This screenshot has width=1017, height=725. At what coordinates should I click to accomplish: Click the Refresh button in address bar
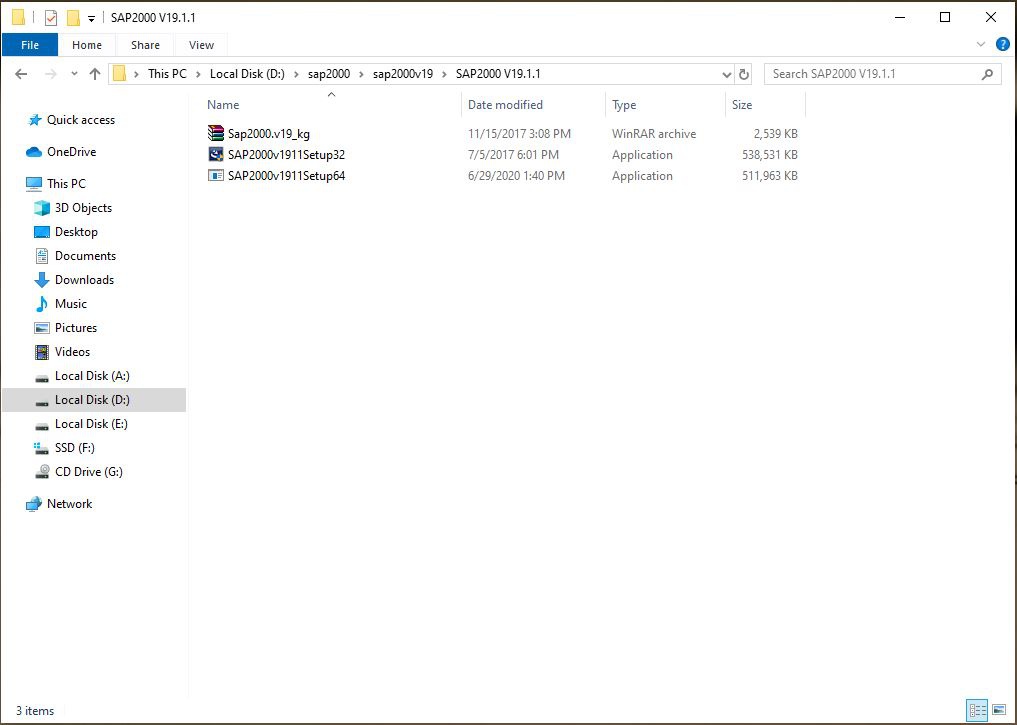click(x=744, y=74)
